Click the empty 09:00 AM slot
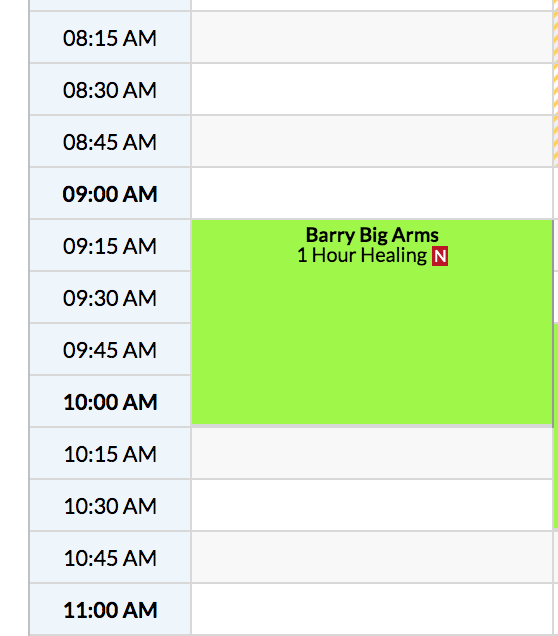The height and width of the screenshot is (636, 558). coord(372,193)
